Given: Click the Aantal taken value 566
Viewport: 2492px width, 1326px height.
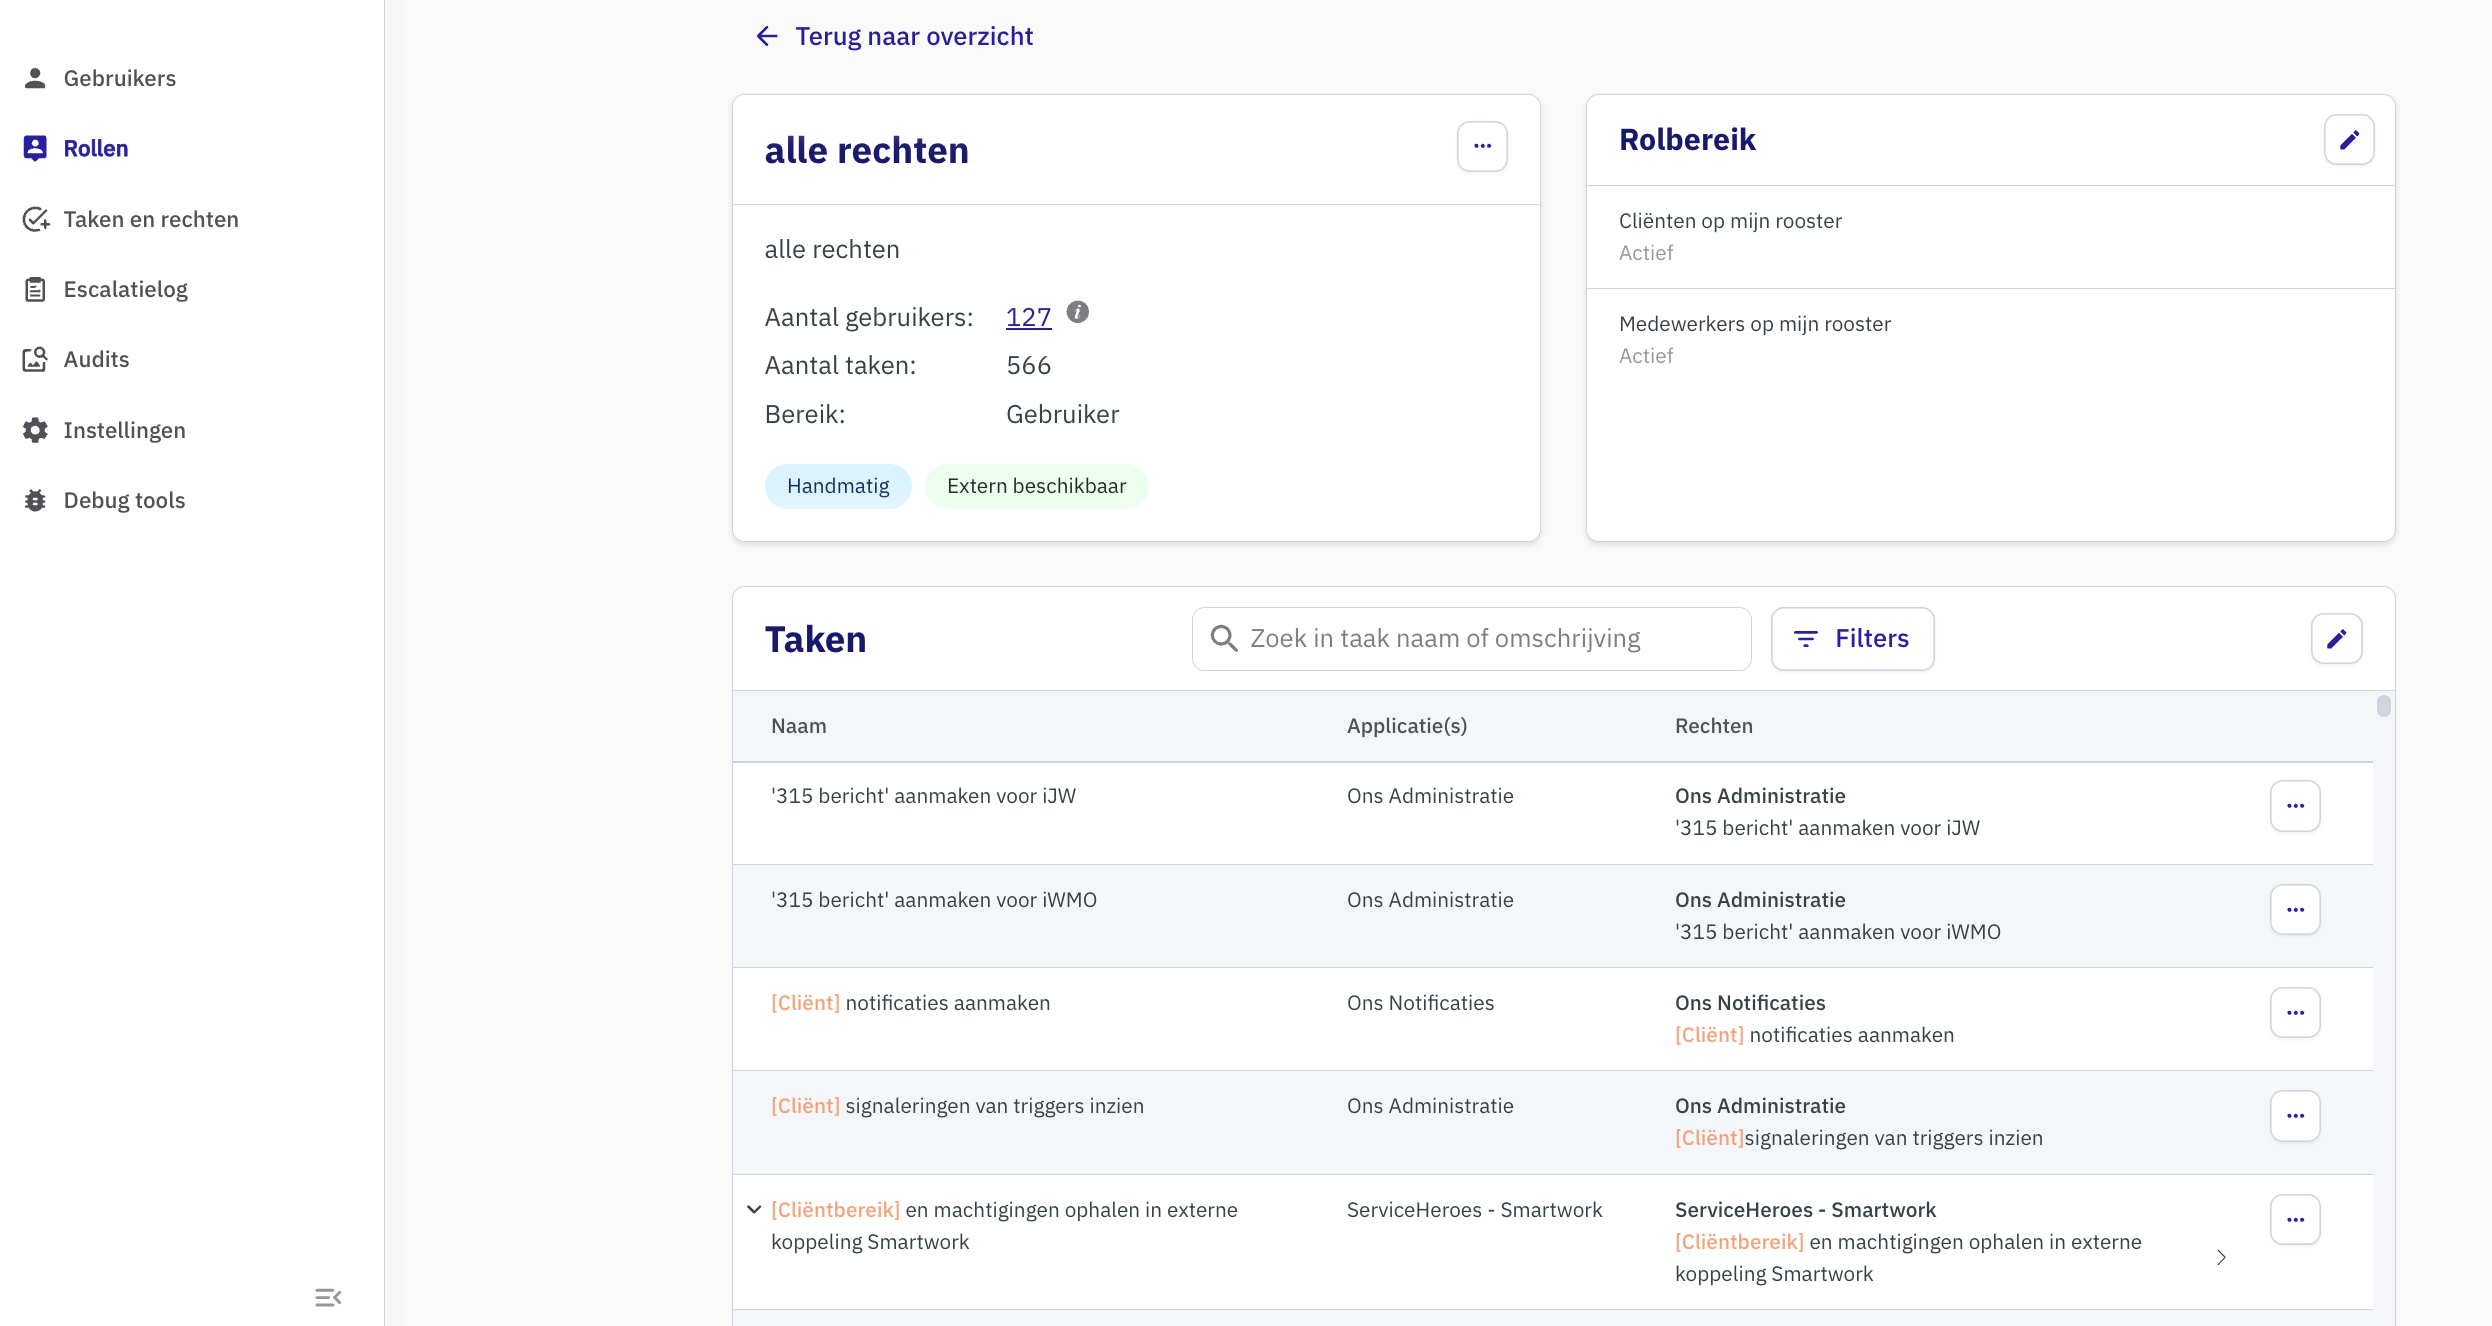Looking at the screenshot, I should [1028, 365].
